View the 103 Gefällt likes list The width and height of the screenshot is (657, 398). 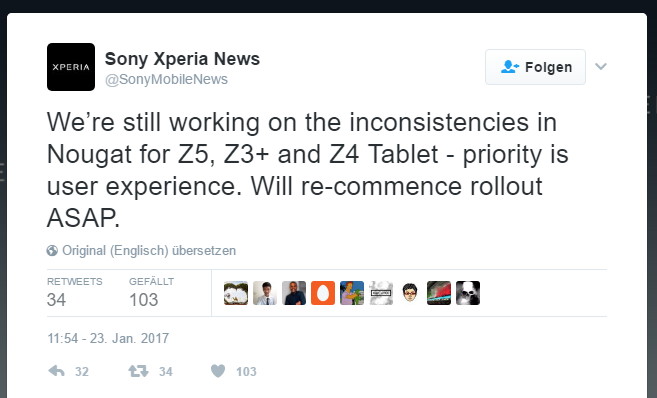(x=151, y=293)
